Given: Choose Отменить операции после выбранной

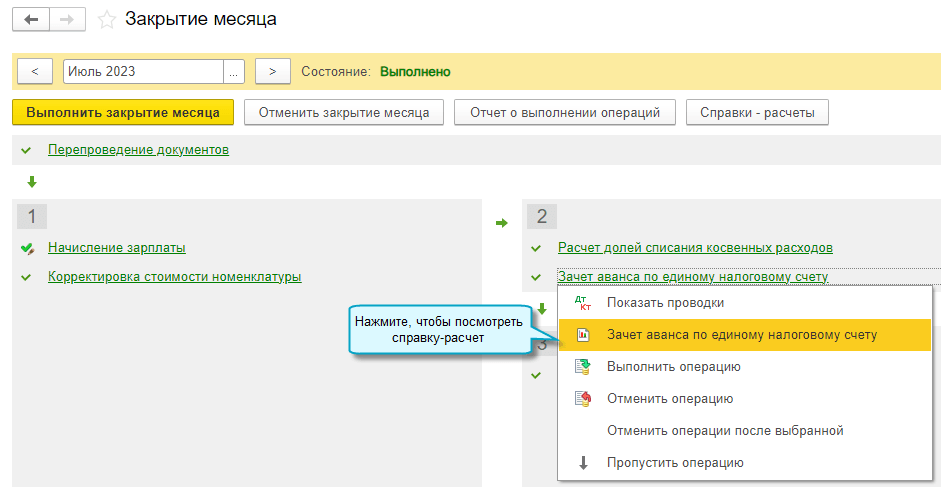Looking at the screenshot, I should pyautogui.click(x=725, y=431).
